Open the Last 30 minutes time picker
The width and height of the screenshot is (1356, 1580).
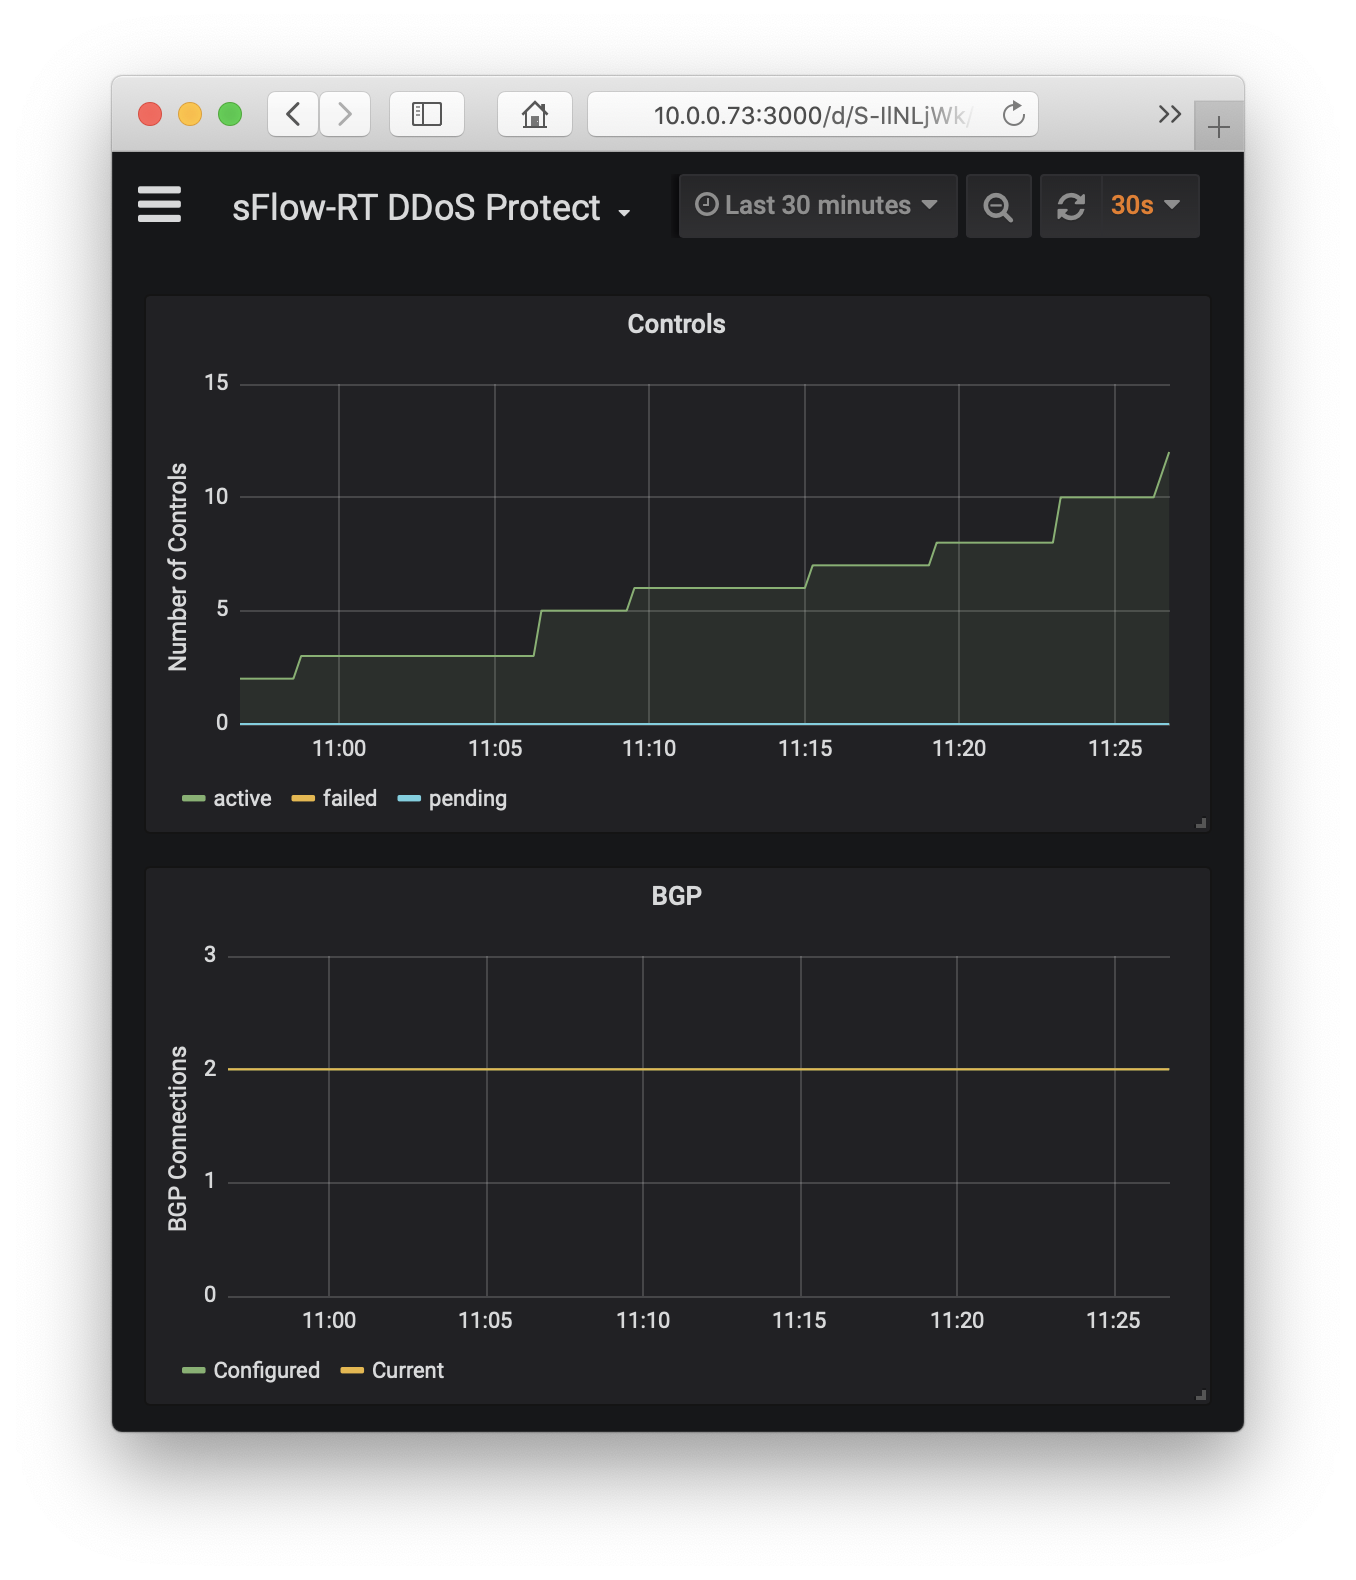click(818, 206)
